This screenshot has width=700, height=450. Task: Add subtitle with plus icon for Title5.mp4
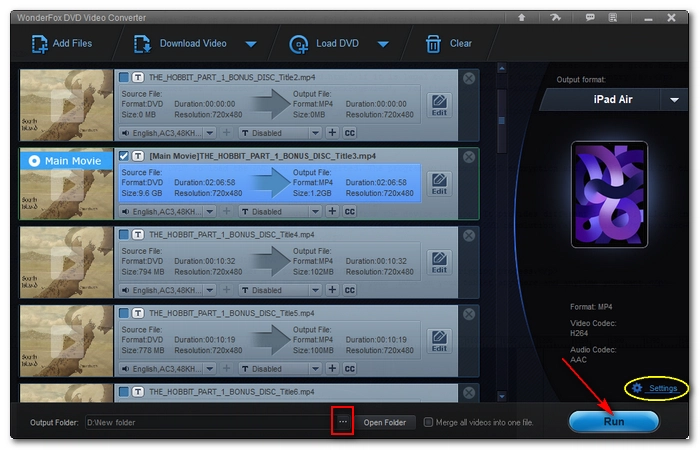(332, 368)
